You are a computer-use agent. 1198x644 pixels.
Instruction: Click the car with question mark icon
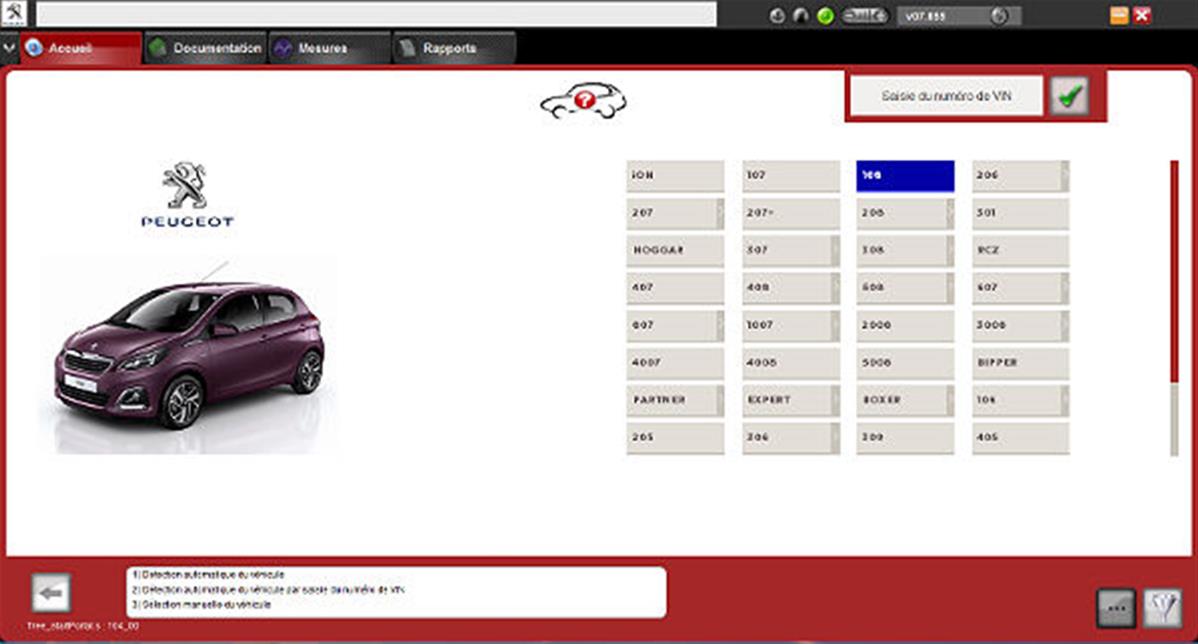coord(584,100)
